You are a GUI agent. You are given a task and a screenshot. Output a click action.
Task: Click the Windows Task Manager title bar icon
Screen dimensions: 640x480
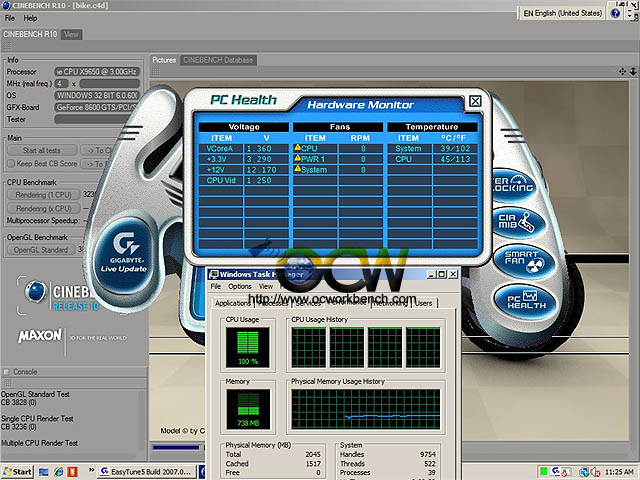click(214, 274)
